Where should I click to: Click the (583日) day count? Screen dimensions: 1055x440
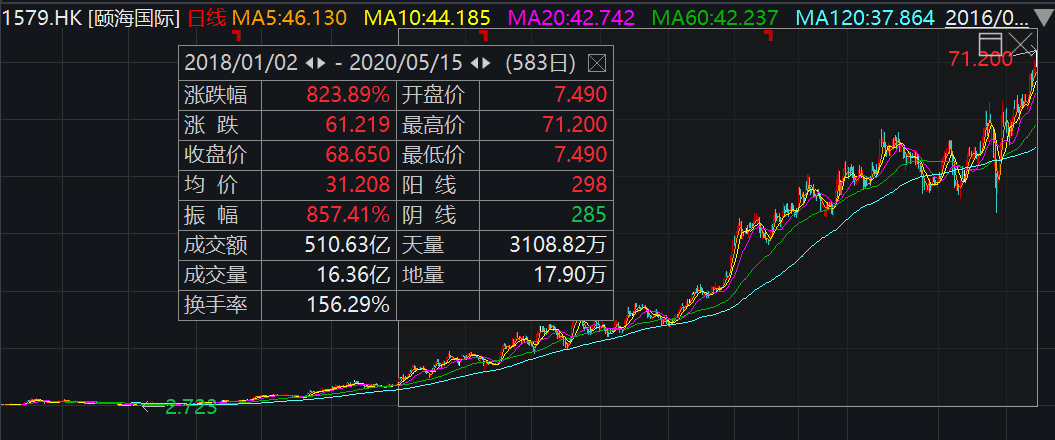(x=540, y=64)
